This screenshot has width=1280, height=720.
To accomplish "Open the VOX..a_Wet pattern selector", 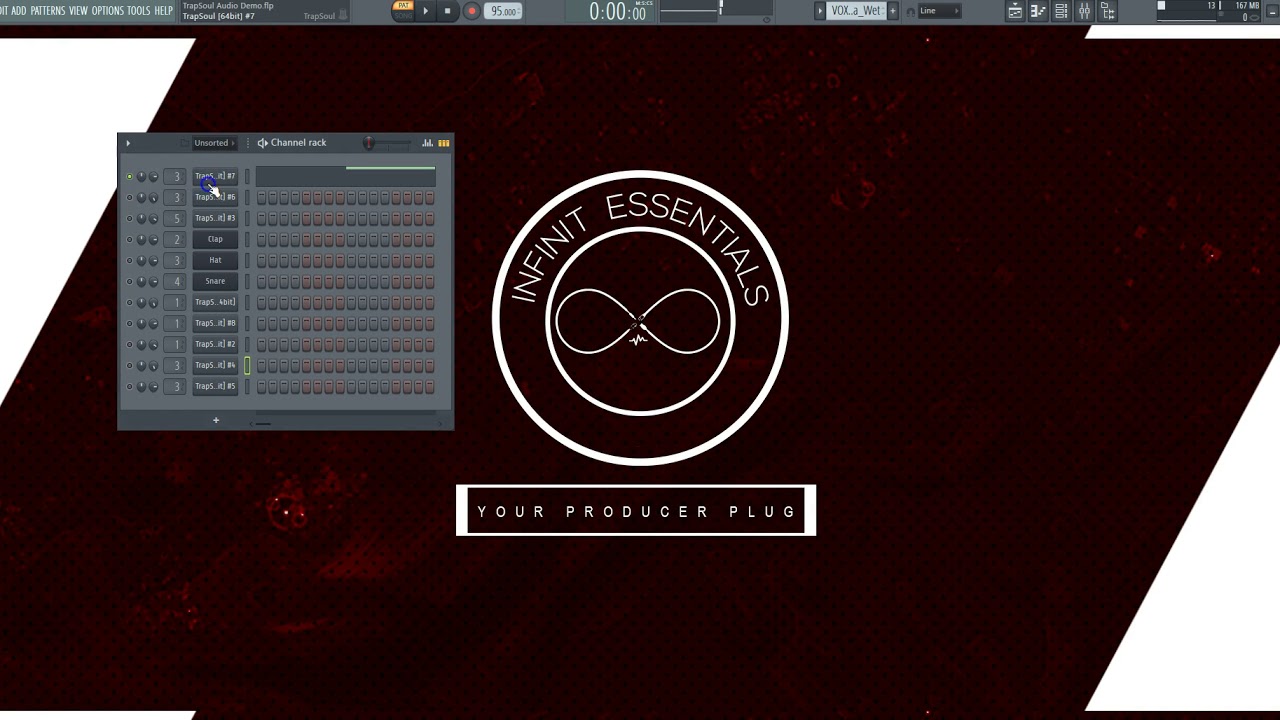I will (x=856, y=11).
